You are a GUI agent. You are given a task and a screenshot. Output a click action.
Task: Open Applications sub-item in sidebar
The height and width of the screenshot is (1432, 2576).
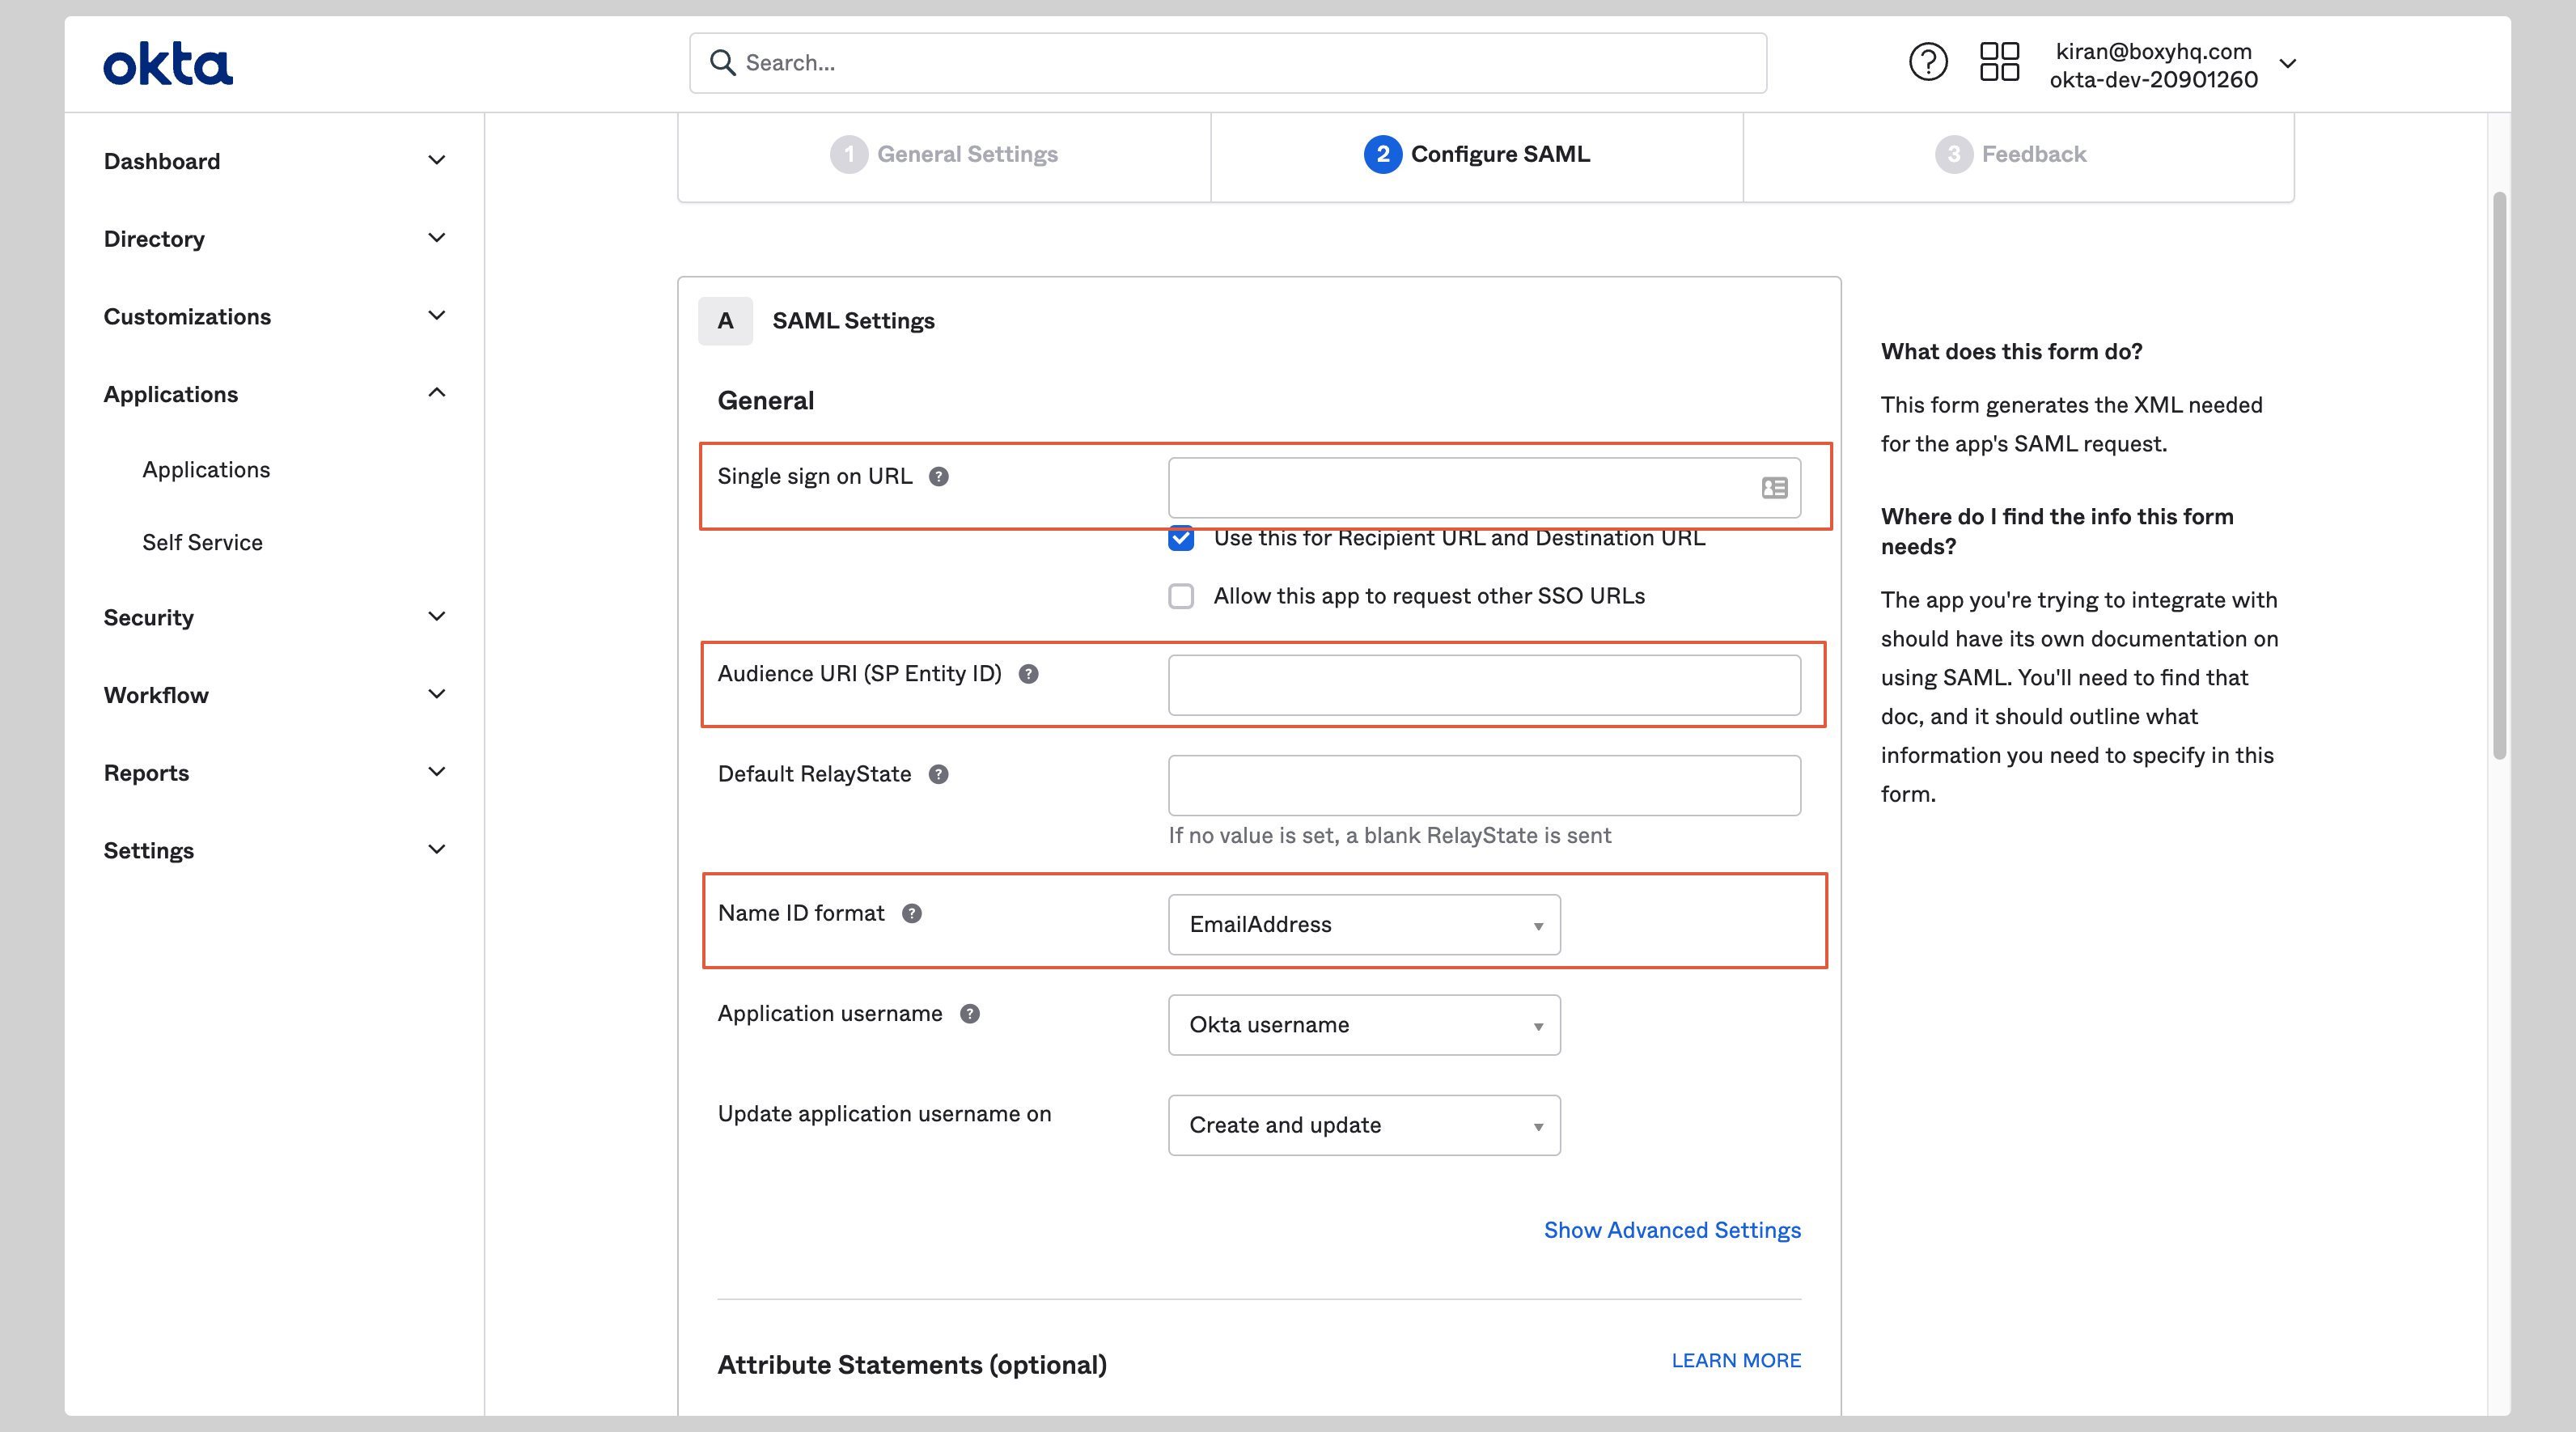pyautogui.click(x=206, y=470)
